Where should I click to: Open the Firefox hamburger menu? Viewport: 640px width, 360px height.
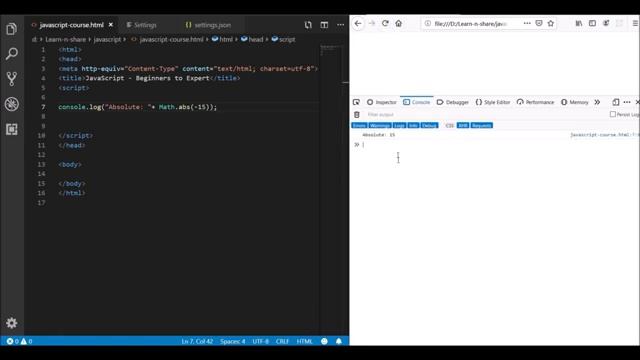(x=635, y=24)
